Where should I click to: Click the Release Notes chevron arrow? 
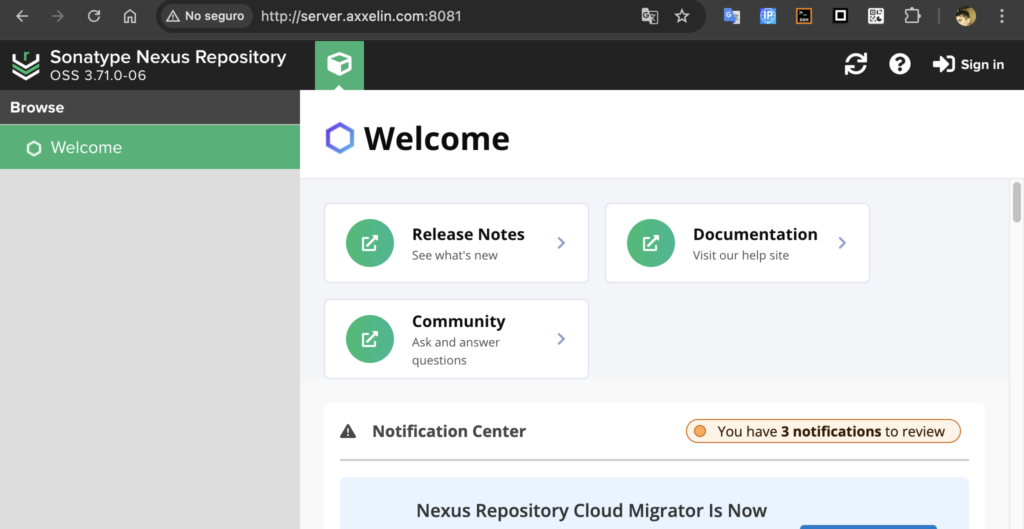(561, 243)
